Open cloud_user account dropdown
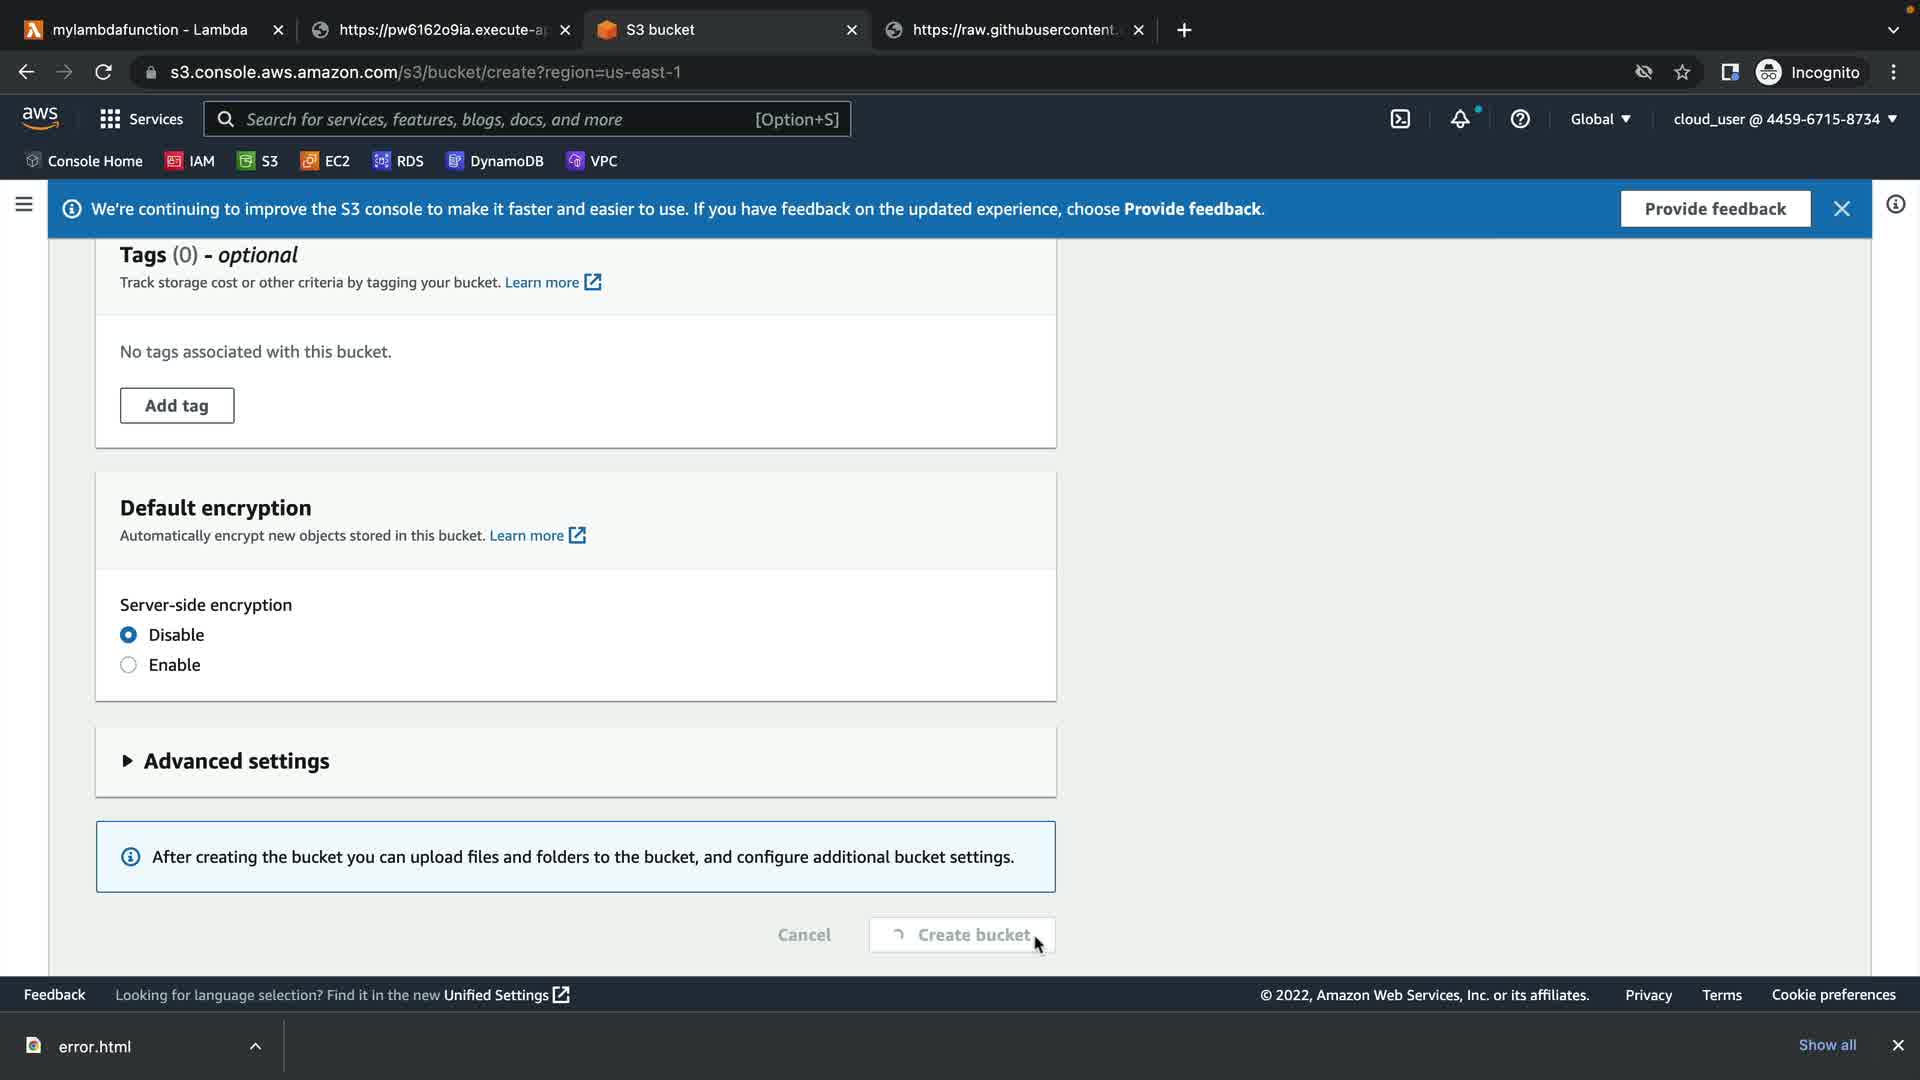 tap(1785, 119)
